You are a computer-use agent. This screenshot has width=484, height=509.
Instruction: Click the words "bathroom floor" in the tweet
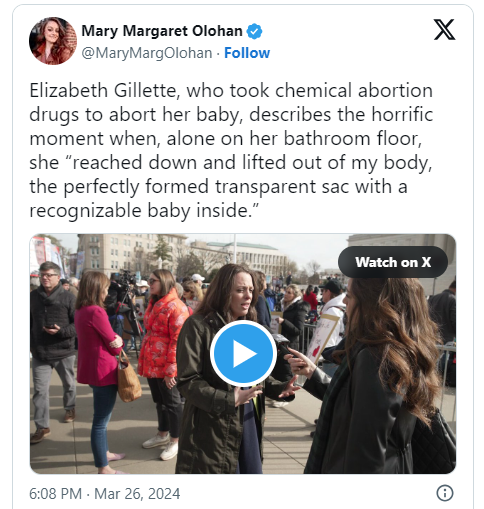[352, 138]
